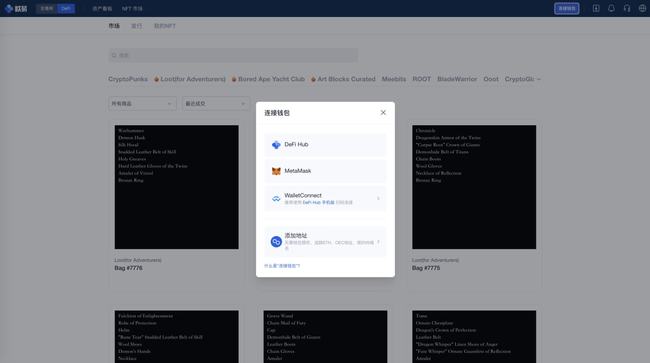Switch to DeFi mode toggle in header
The width and height of the screenshot is (650, 363).
click(x=66, y=8)
